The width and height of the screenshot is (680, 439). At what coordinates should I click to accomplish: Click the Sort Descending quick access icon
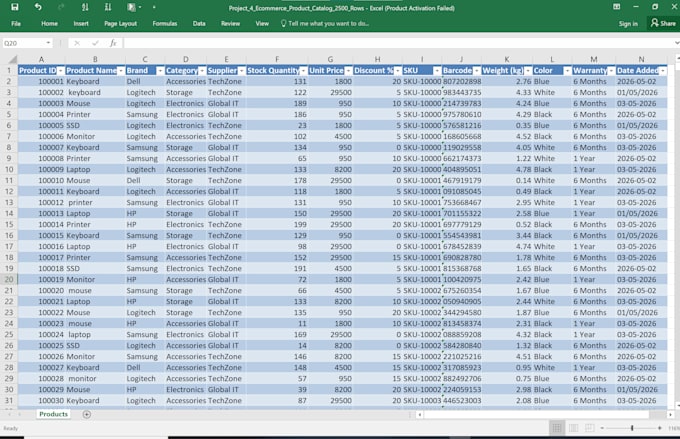pos(108,7)
